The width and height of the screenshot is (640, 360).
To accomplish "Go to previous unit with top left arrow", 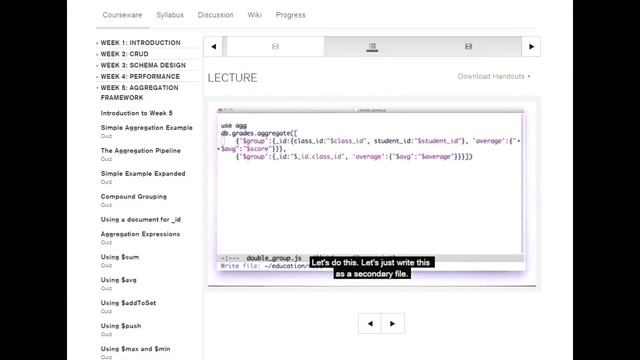I will click(213, 47).
